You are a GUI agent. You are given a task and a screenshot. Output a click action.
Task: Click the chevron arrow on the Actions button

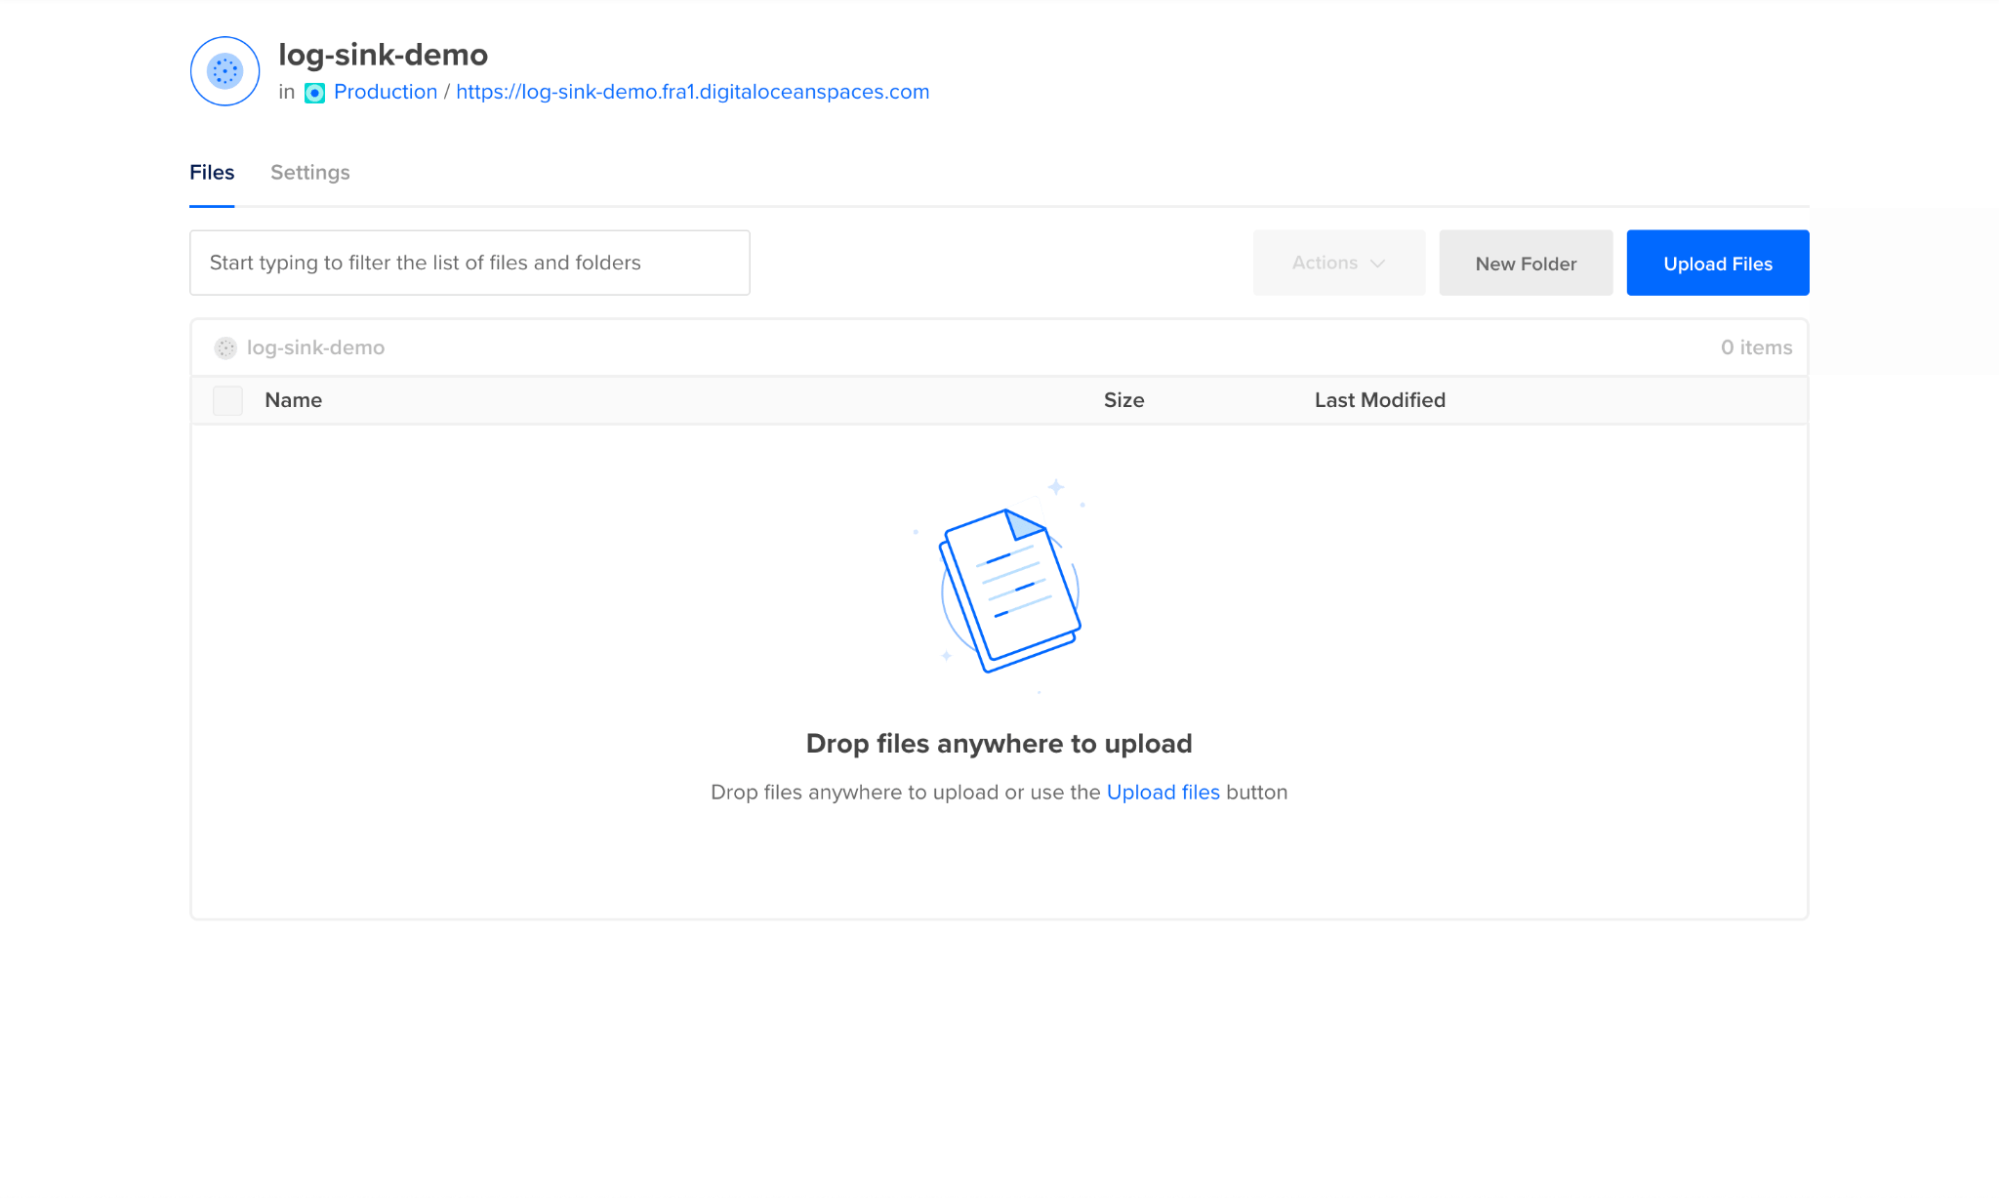click(x=1378, y=263)
